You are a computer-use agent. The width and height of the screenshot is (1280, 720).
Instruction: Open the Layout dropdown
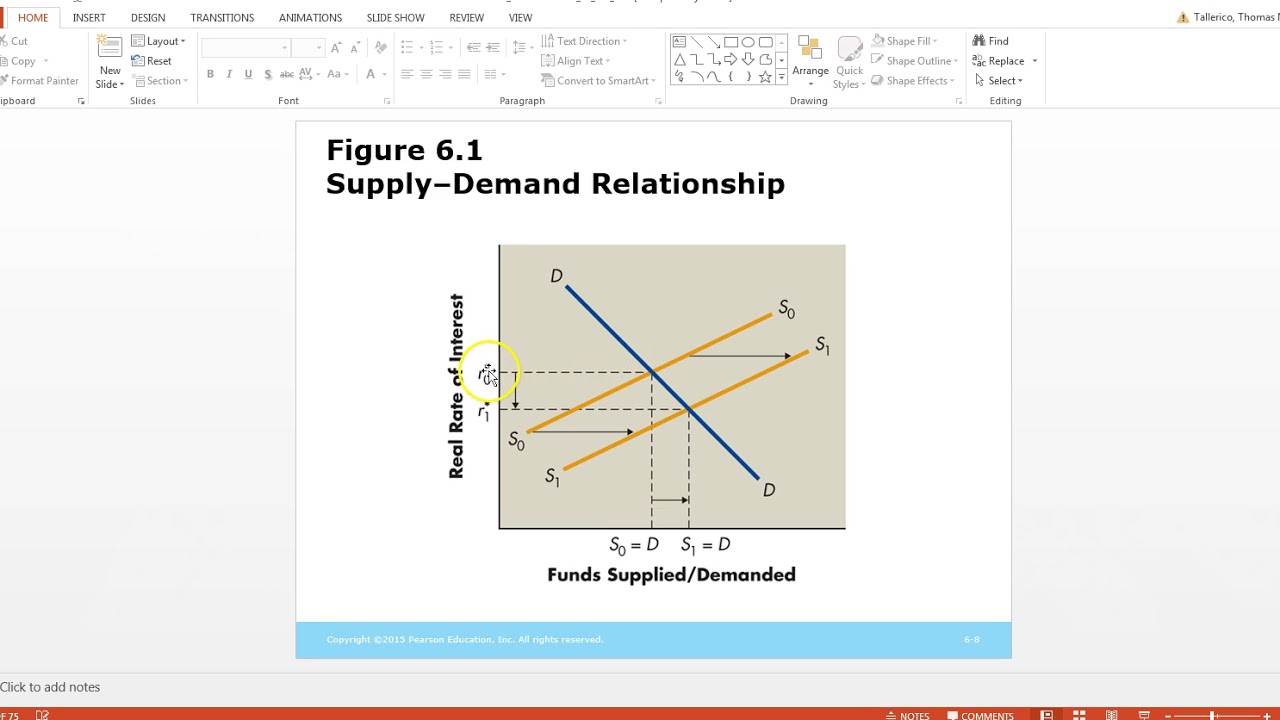tap(159, 41)
